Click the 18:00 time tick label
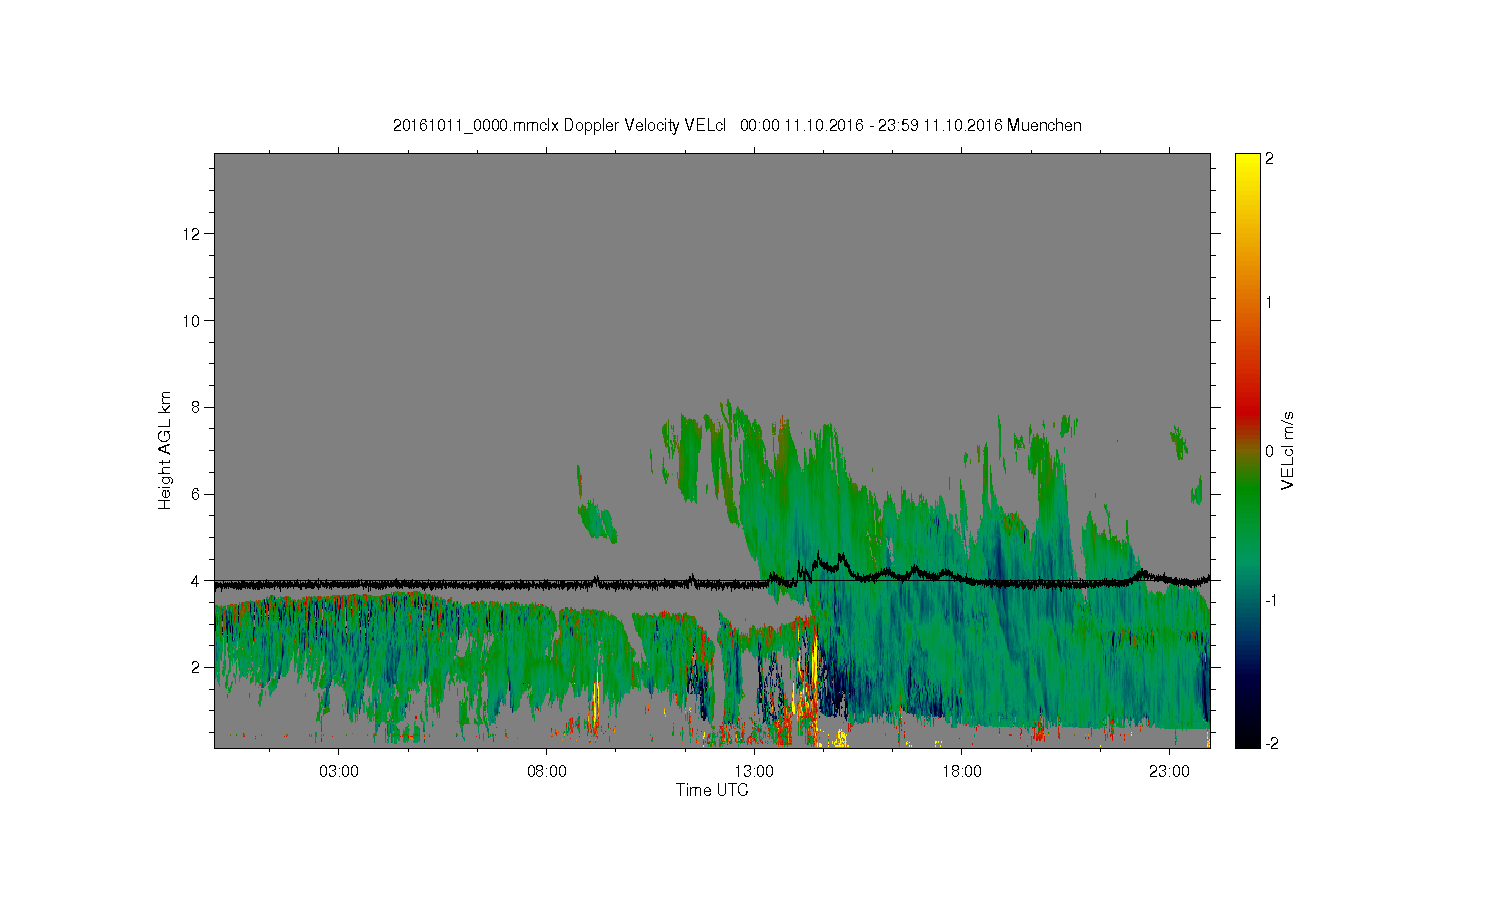The image size is (1500, 900). tap(962, 772)
